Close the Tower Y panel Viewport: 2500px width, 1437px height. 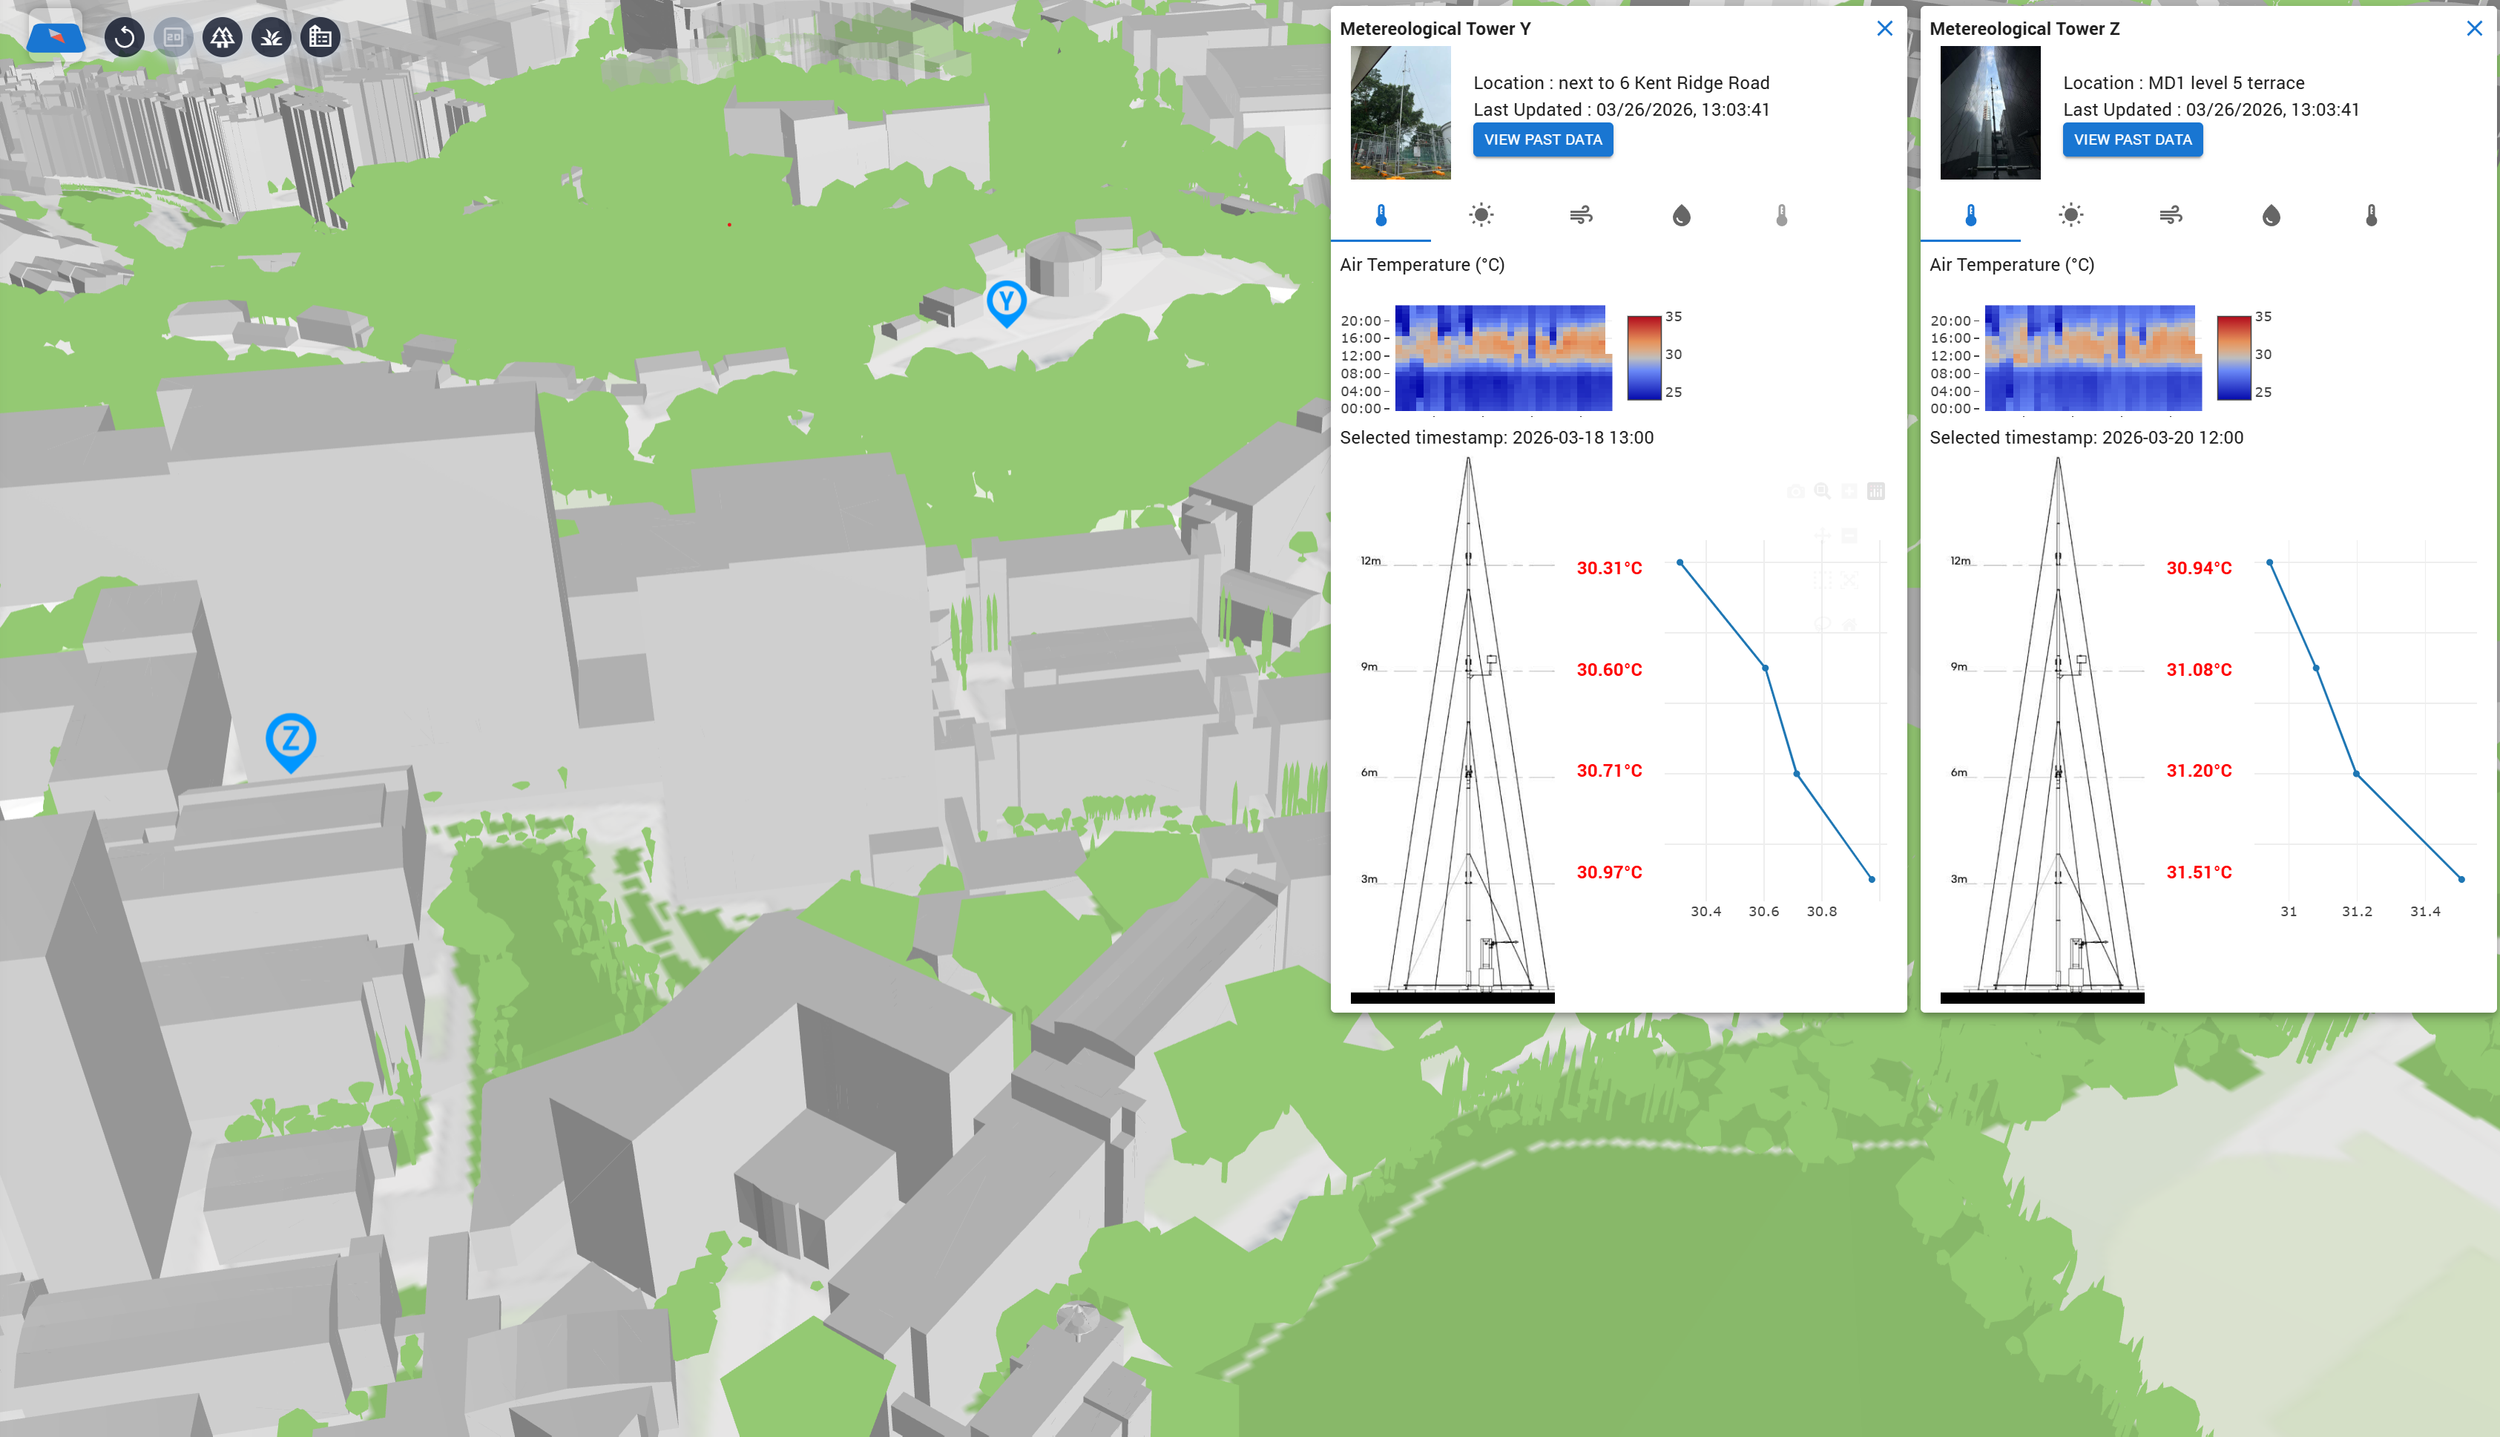click(x=1884, y=29)
